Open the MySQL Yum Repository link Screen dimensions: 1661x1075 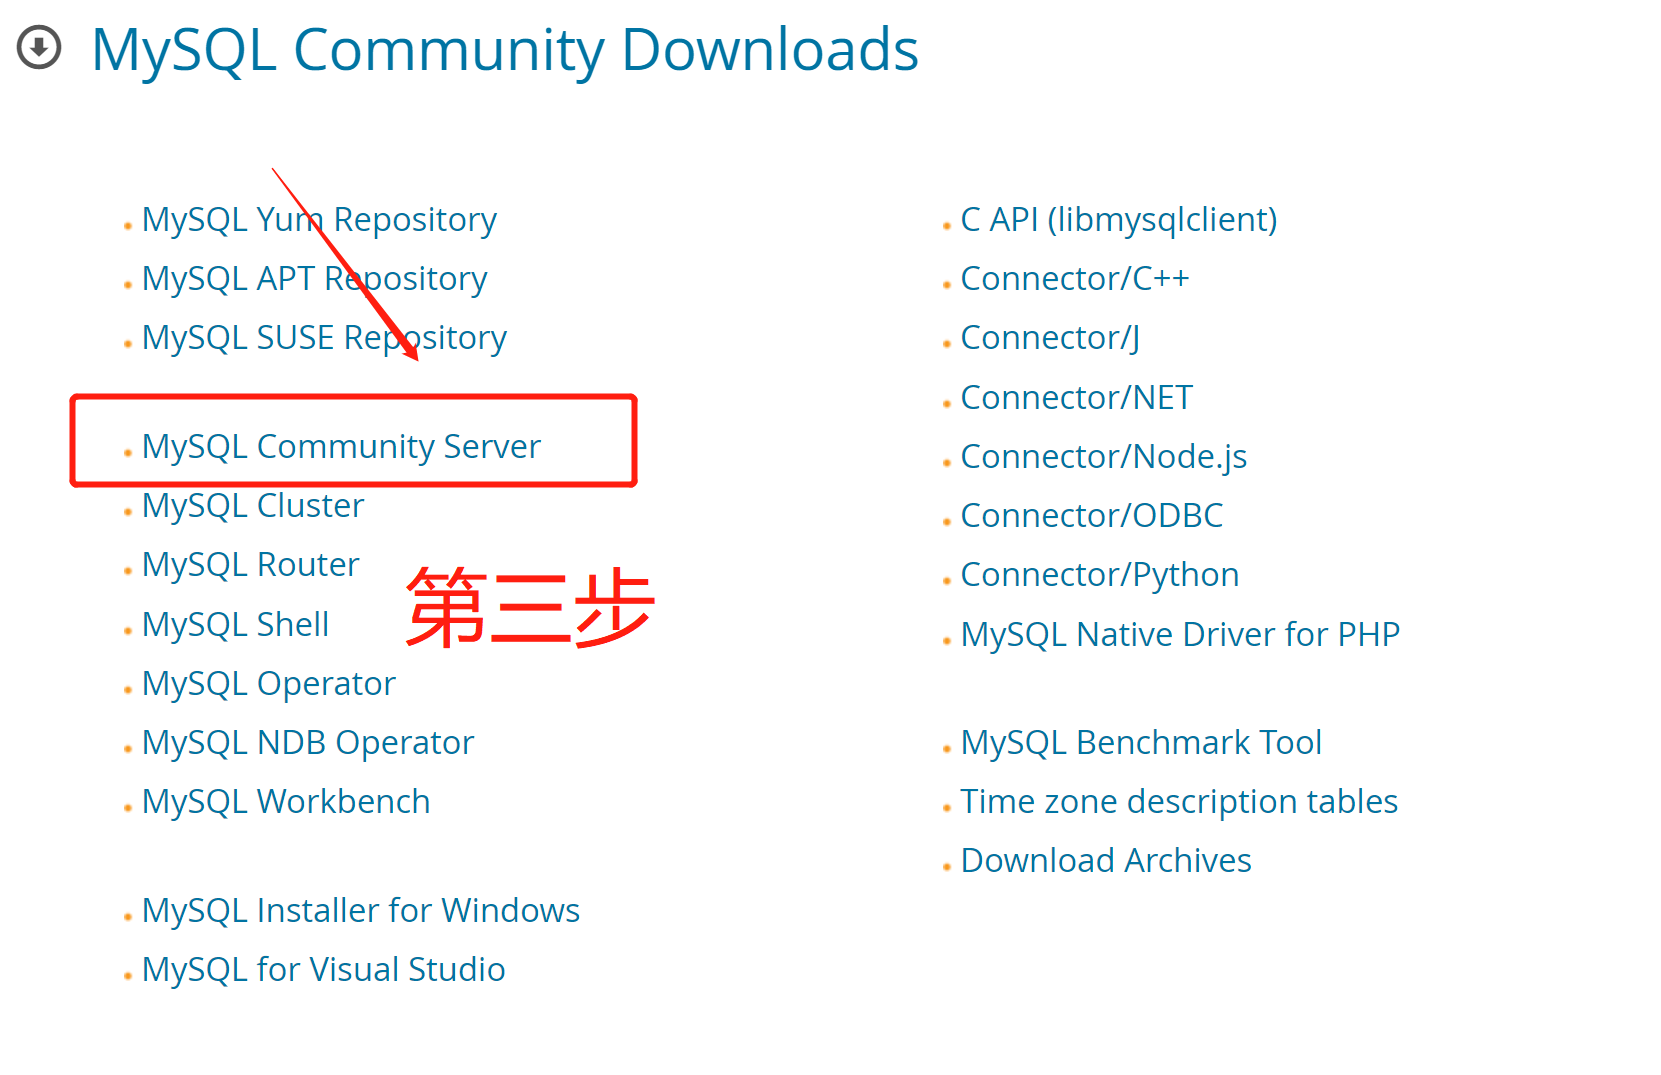[319, 220]
